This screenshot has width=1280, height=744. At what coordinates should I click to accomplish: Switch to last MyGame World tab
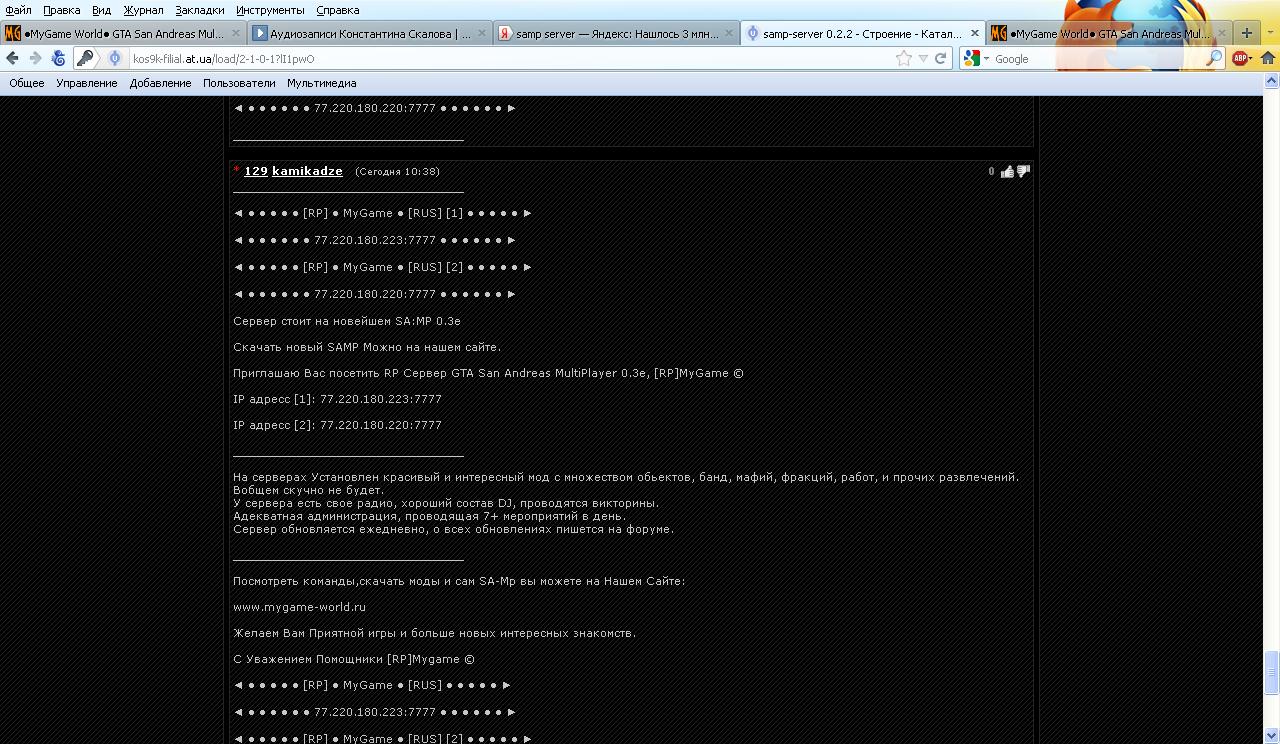click(x=1108, y=33)
